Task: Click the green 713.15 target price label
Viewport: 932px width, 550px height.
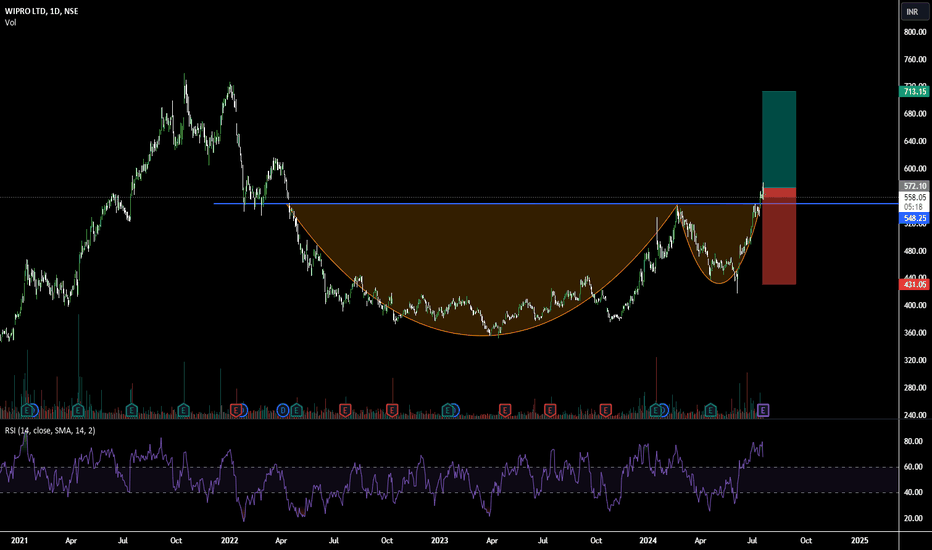Action: click(x=914, y=91)
